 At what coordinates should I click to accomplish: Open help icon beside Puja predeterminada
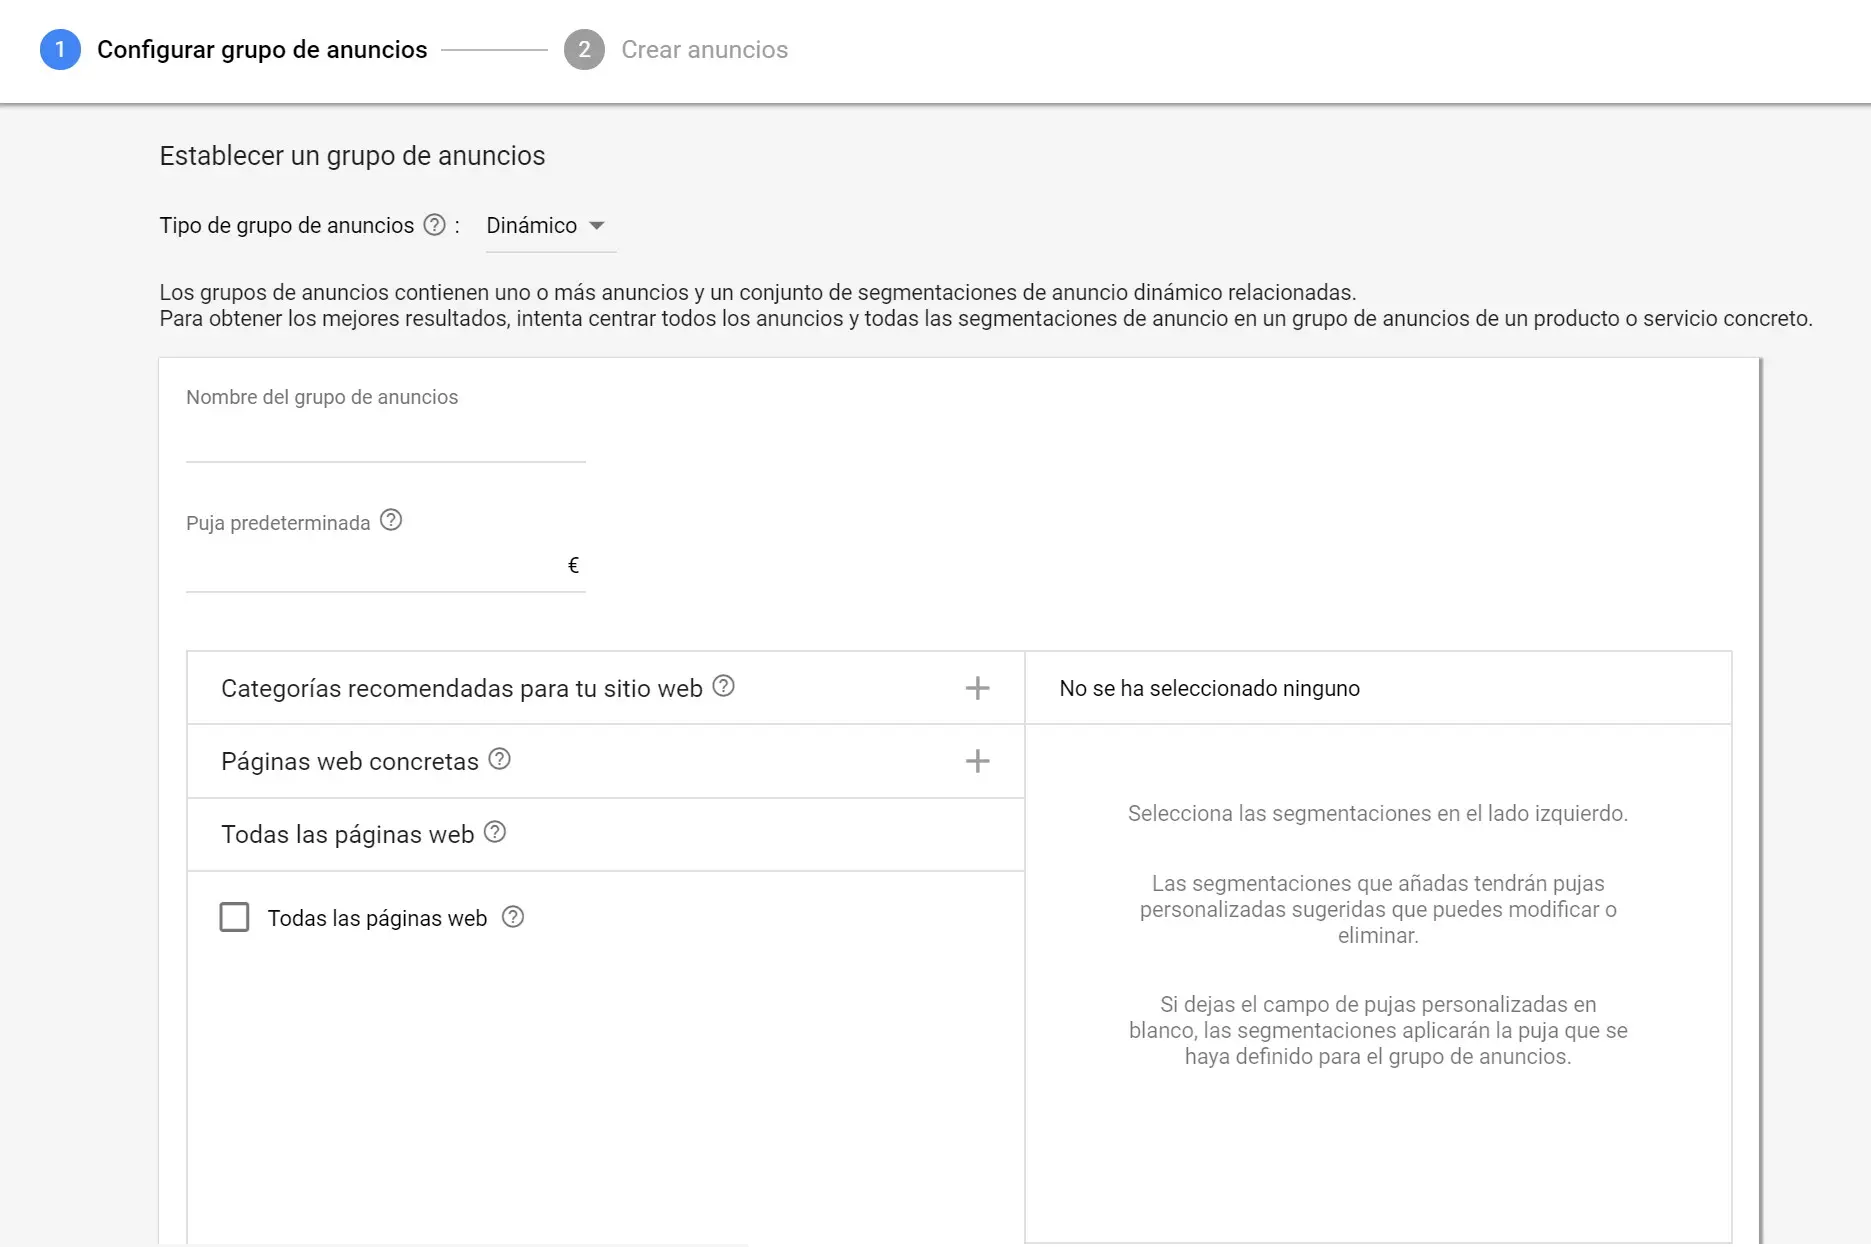(391, 521)
